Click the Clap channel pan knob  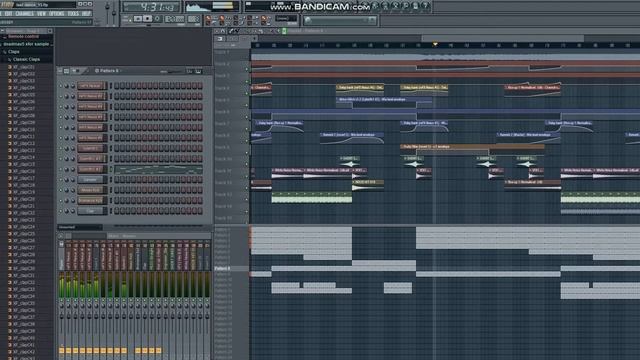pos(67,211)
